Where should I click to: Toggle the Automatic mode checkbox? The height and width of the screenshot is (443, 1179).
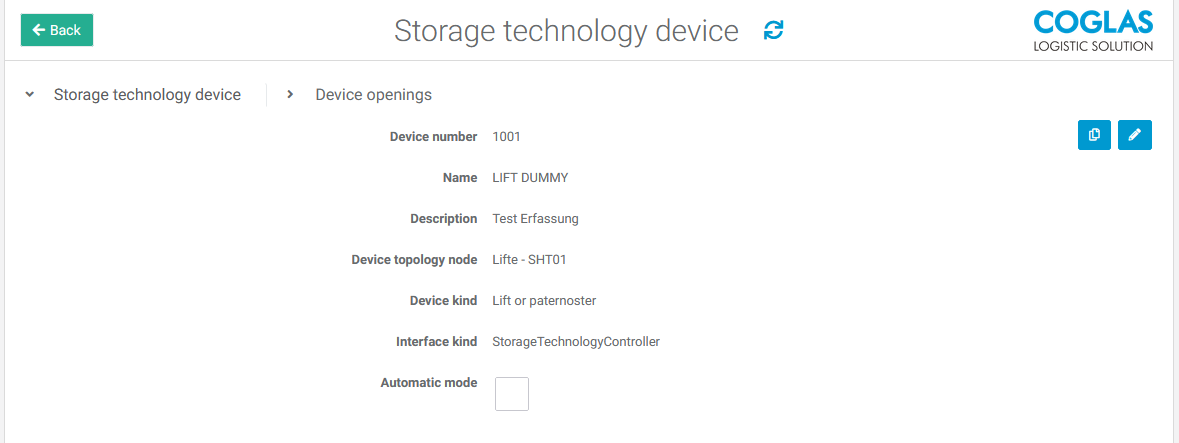pos(512,394)
